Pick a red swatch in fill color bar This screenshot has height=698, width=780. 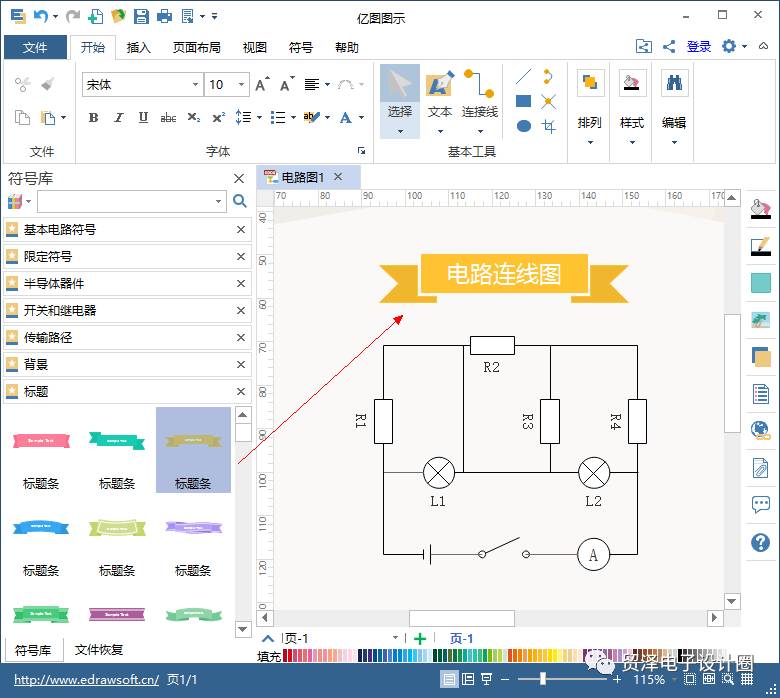pos(286,656)
